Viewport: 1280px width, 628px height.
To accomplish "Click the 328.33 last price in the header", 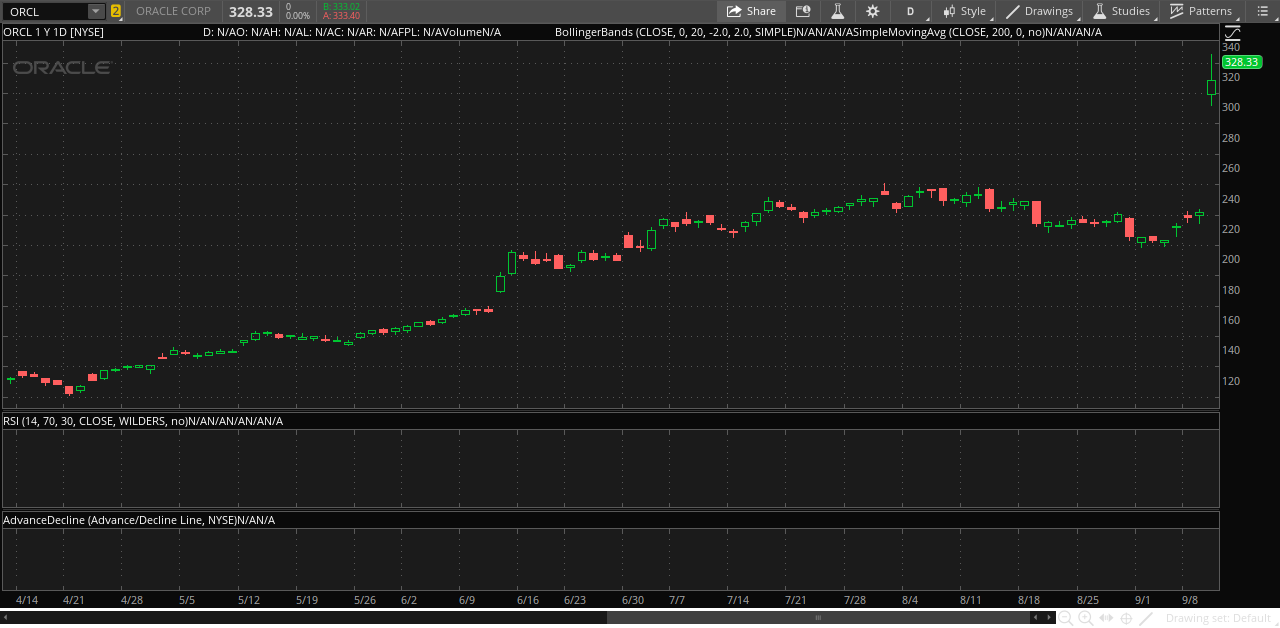I will point(250,11).
